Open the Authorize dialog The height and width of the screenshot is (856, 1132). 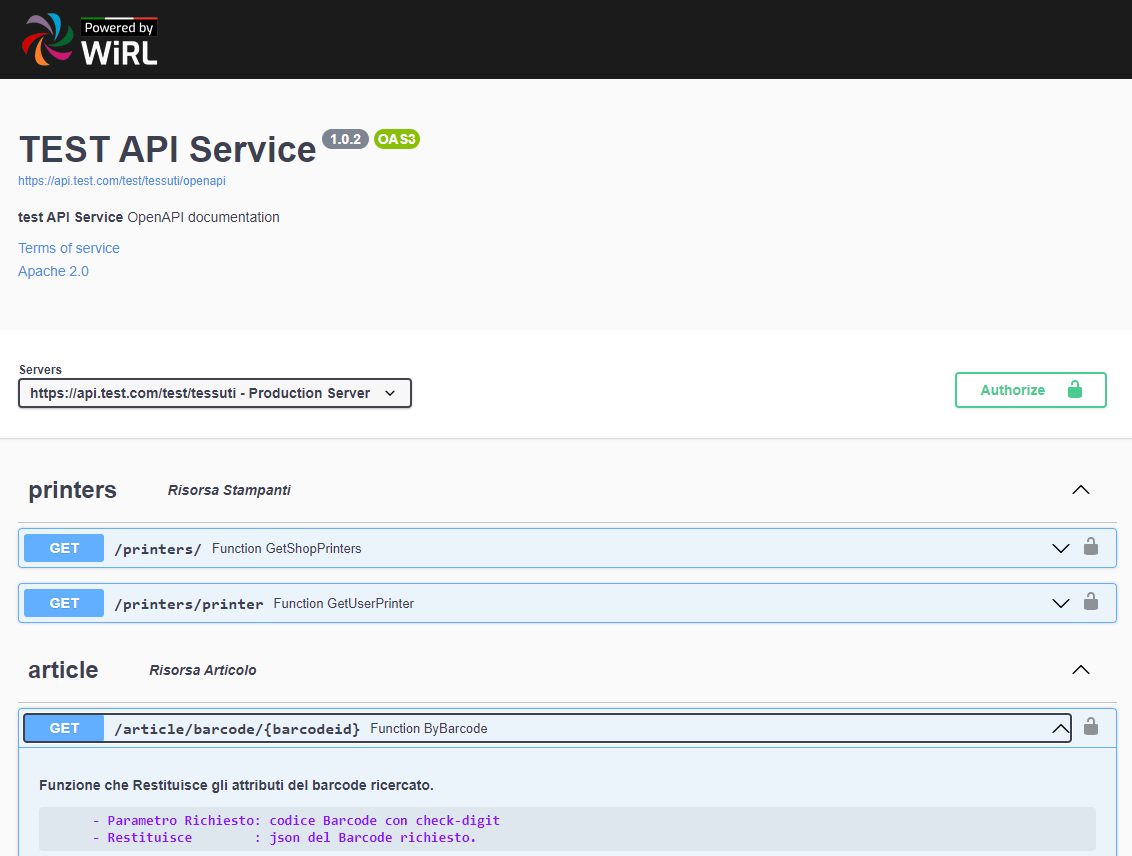[x=1030, y=390]
